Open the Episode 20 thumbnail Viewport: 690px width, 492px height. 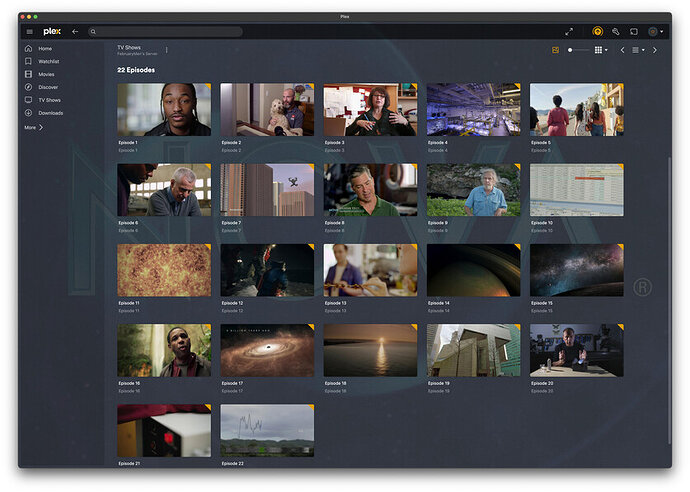pyautogui.click(x=576, y=350)
